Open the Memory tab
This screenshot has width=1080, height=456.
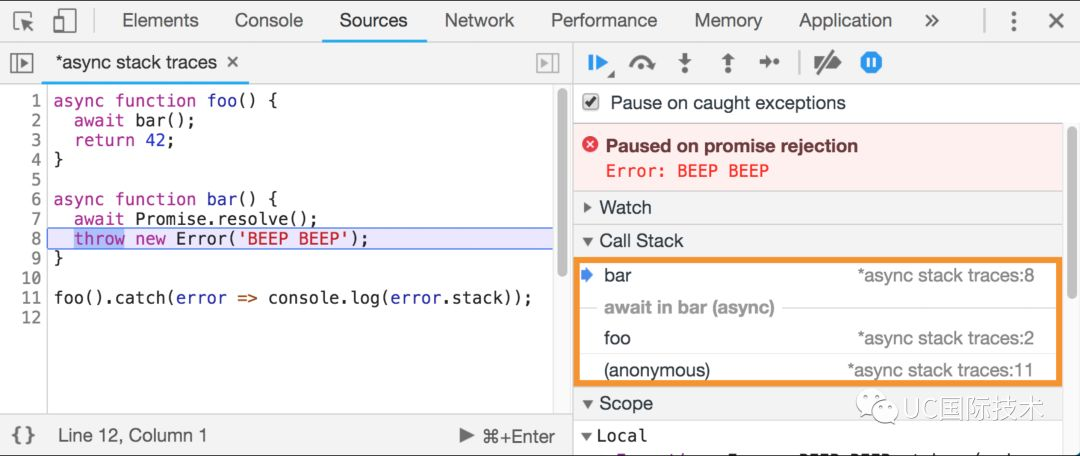(728, 21)
